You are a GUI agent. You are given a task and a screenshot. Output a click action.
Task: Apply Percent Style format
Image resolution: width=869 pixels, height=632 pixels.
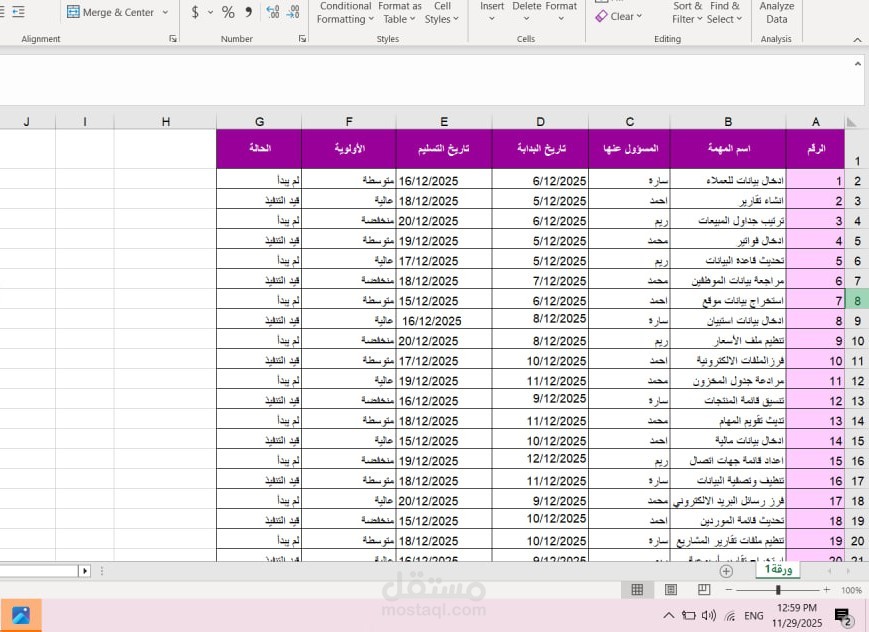point(228,12)
